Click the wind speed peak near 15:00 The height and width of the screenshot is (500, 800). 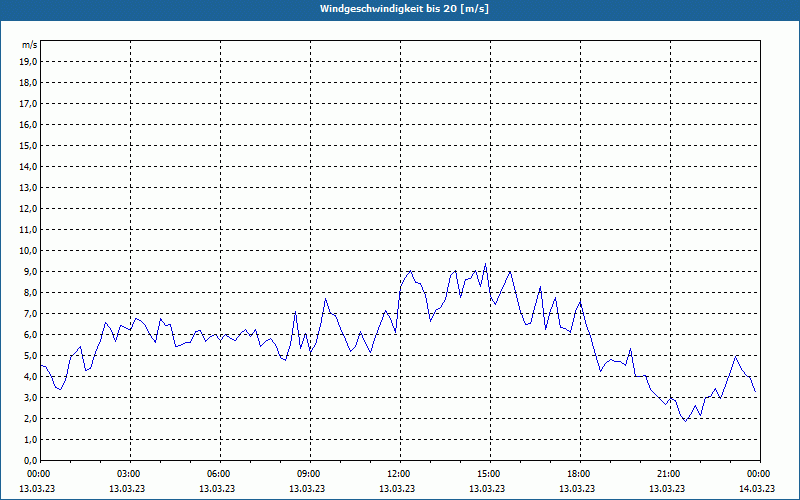[485, 264]
